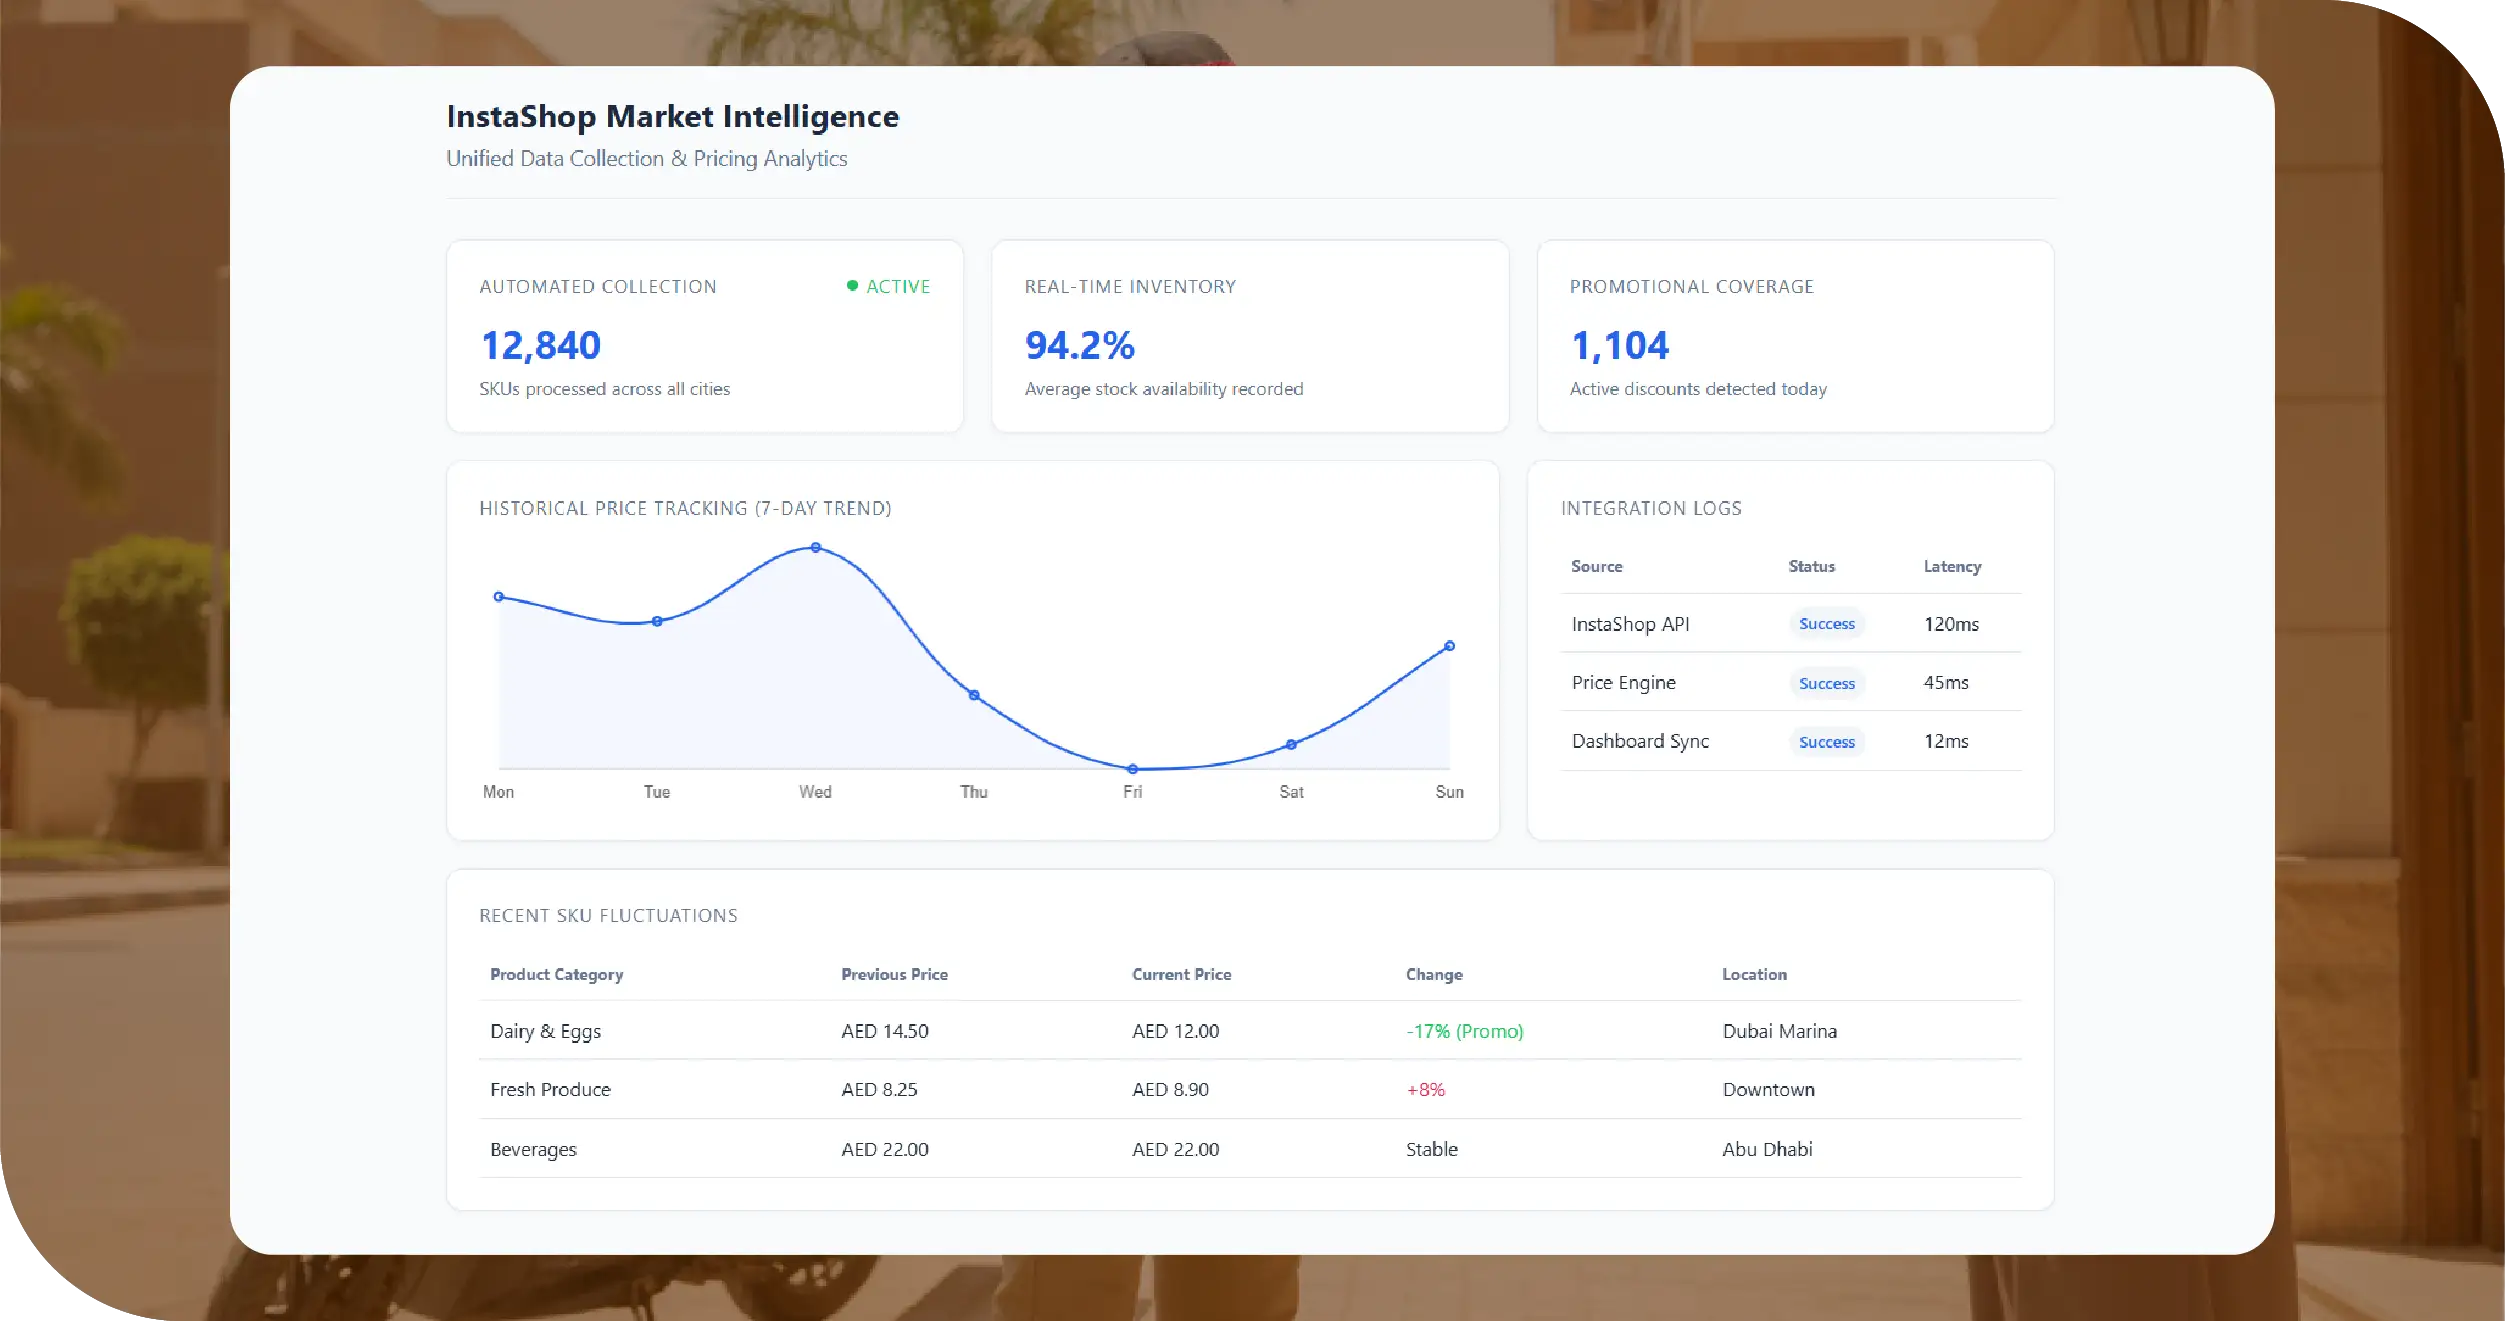Click the Product Category column header

click(556, 974)
